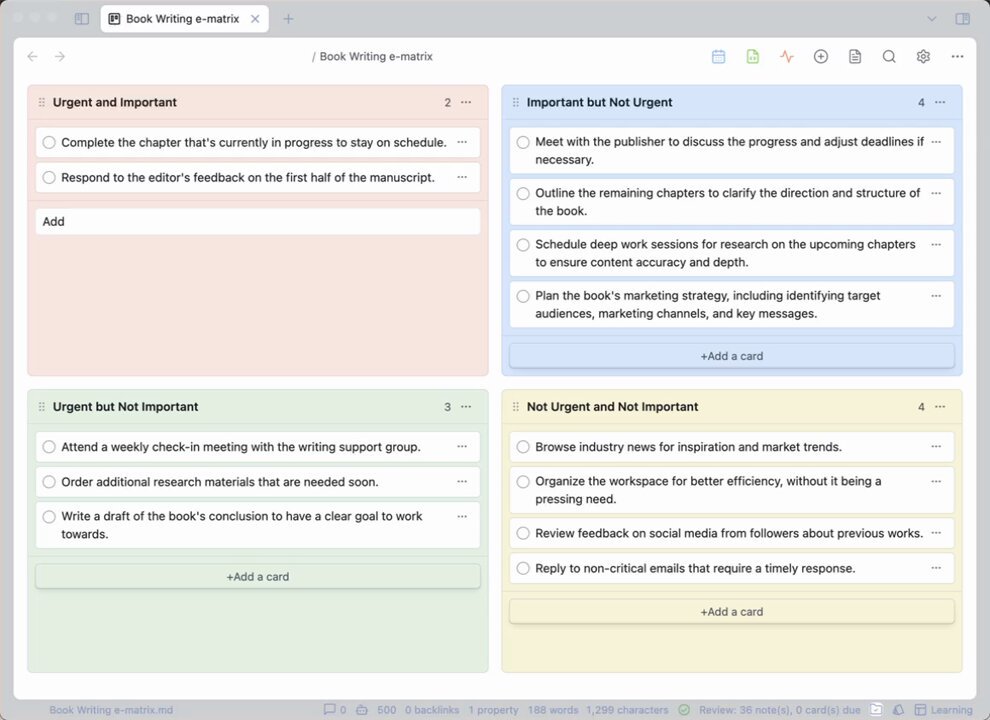Add a card to Not Urgent and Not Important
990x720 pixels.
click(x=732, y=611)
